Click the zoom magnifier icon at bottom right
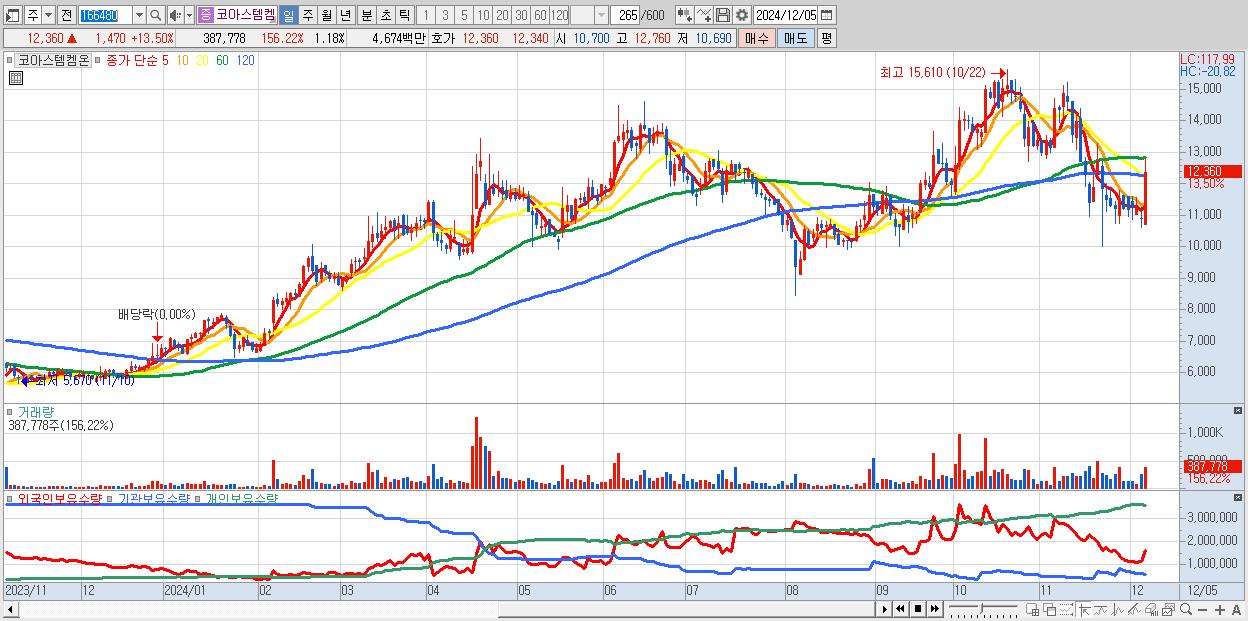 click(1186, 609)
